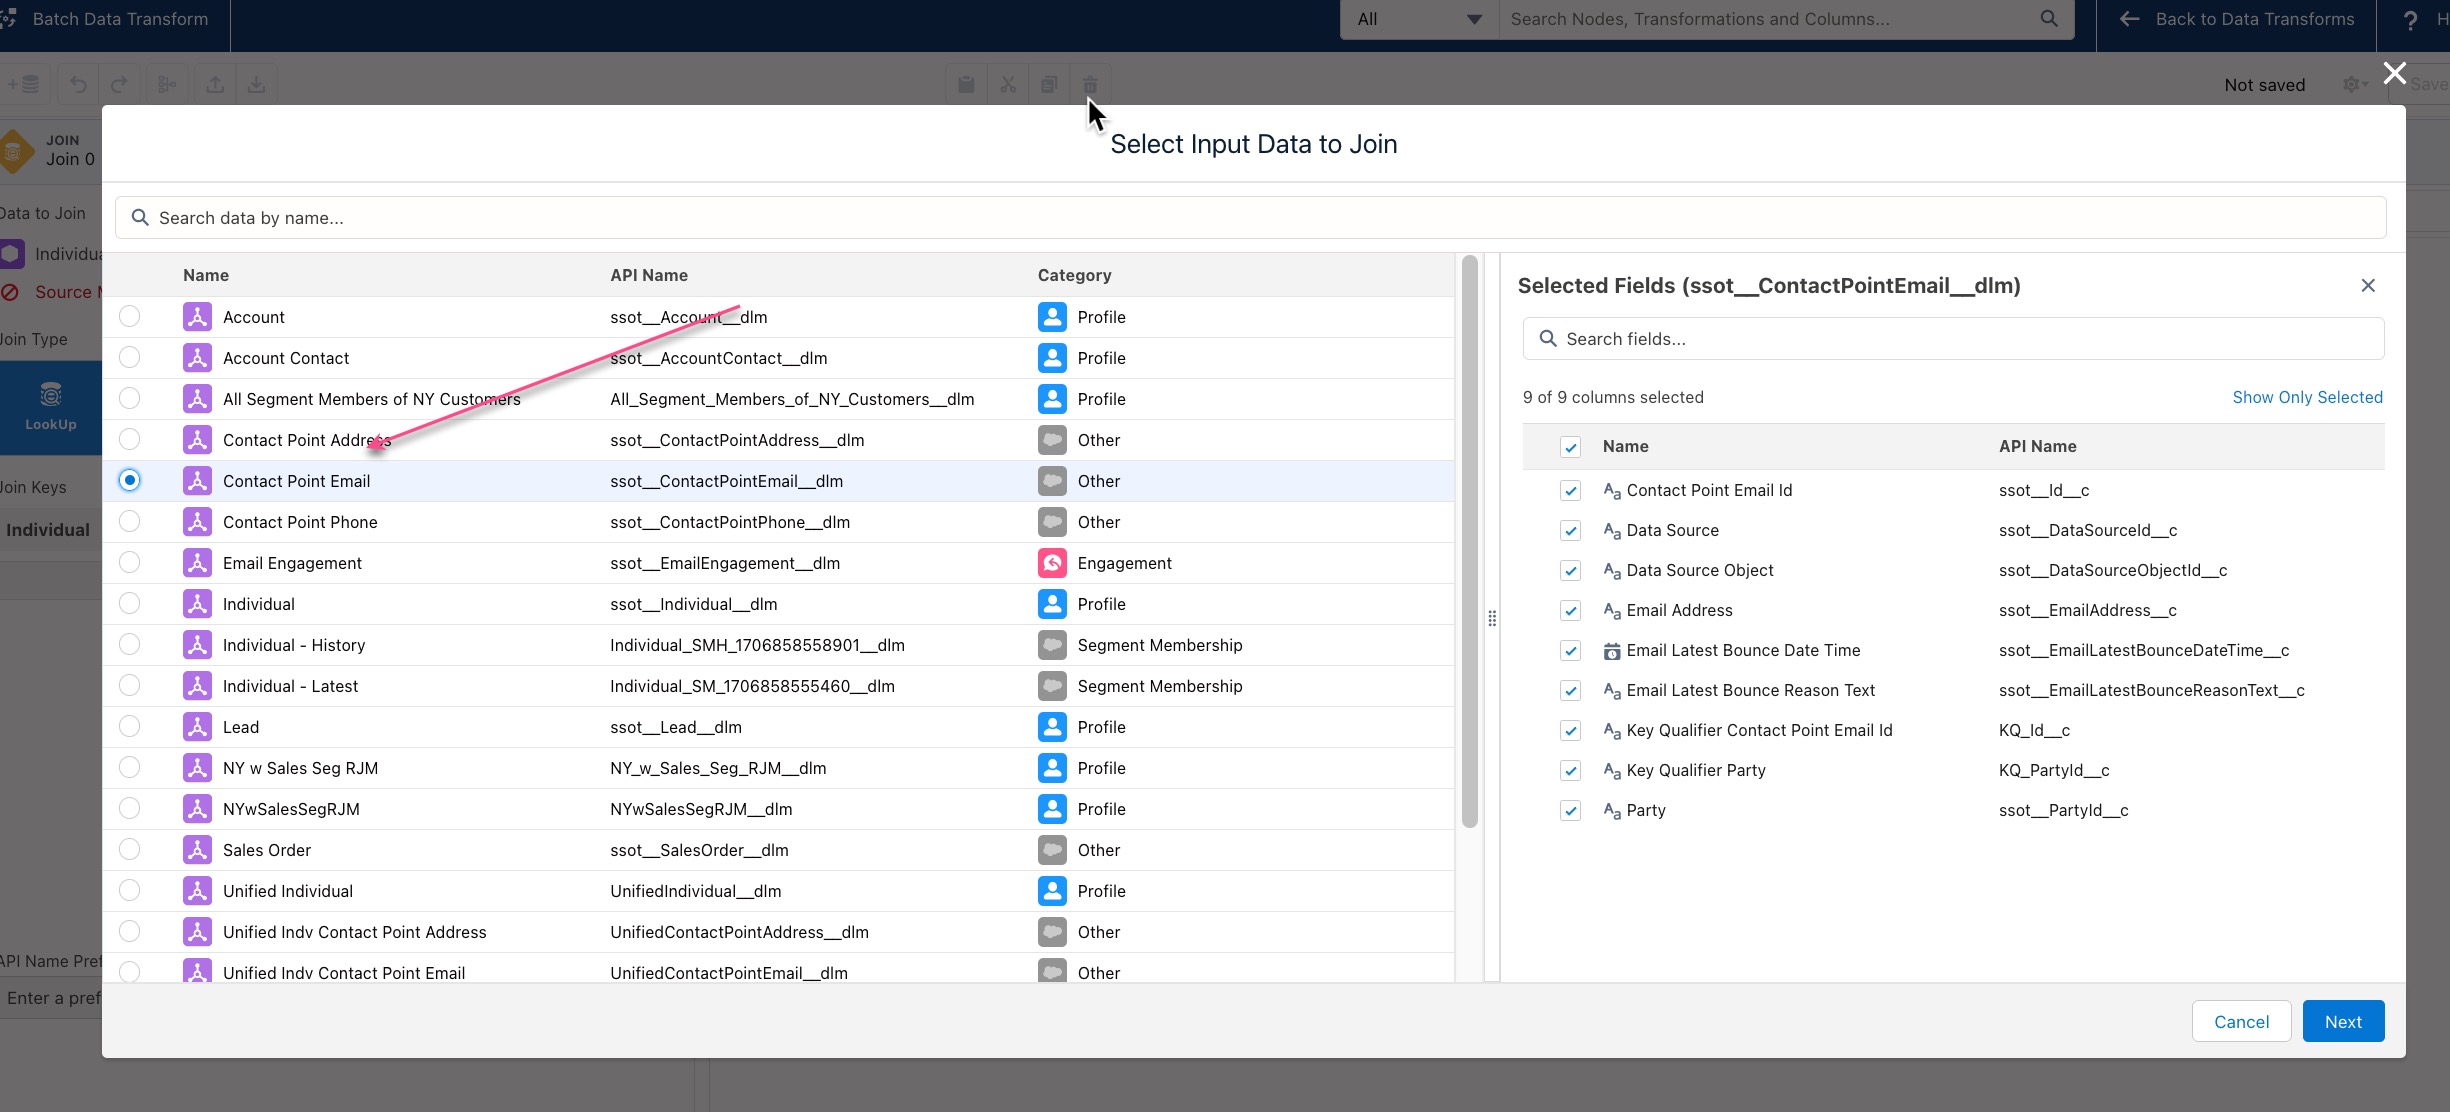Viewport: 2450px width, 1112px height.
Task: Uncheck Email Latest Bounce Reason Text
Action: click(x=1570, y=691)
